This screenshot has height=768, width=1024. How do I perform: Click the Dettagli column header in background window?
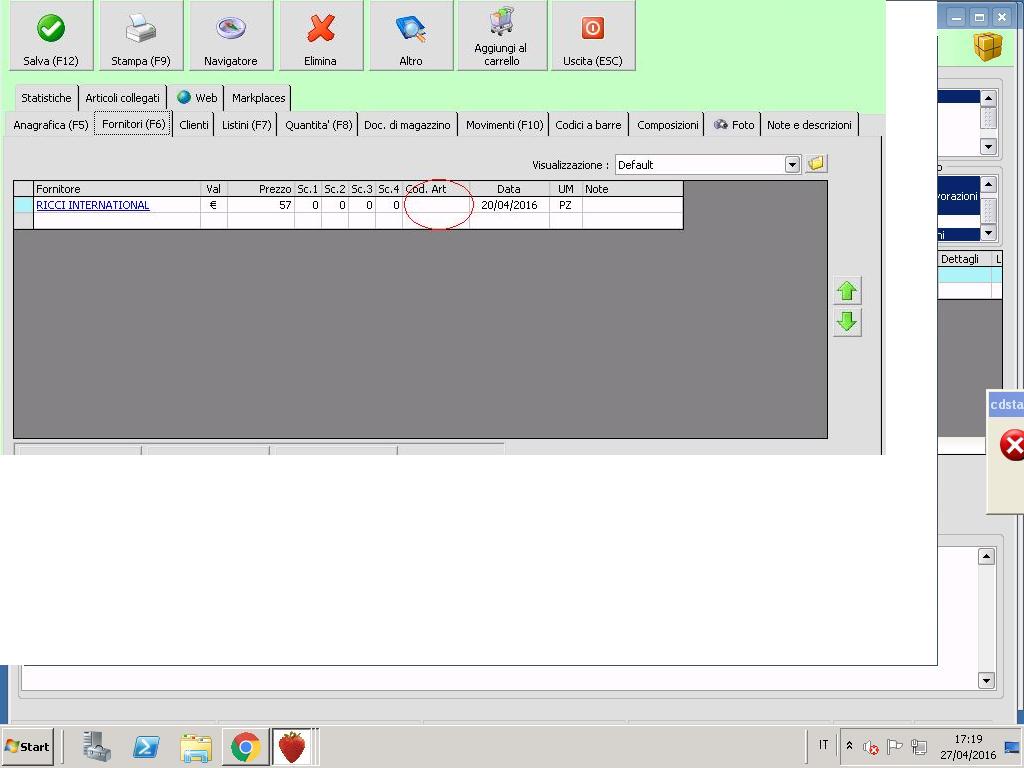965,259
